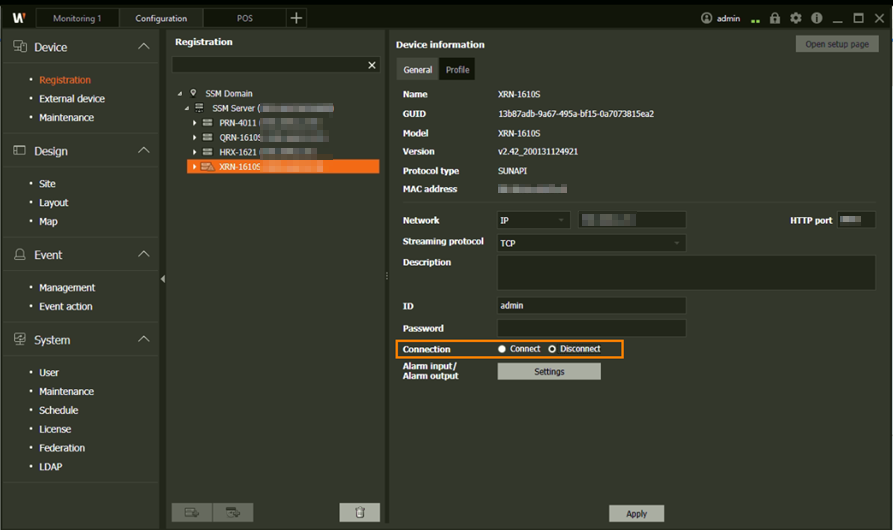Expand the selected XRN-1610S tree node
The width and height of the screenshot is (893, 530).
pos(194,167)
